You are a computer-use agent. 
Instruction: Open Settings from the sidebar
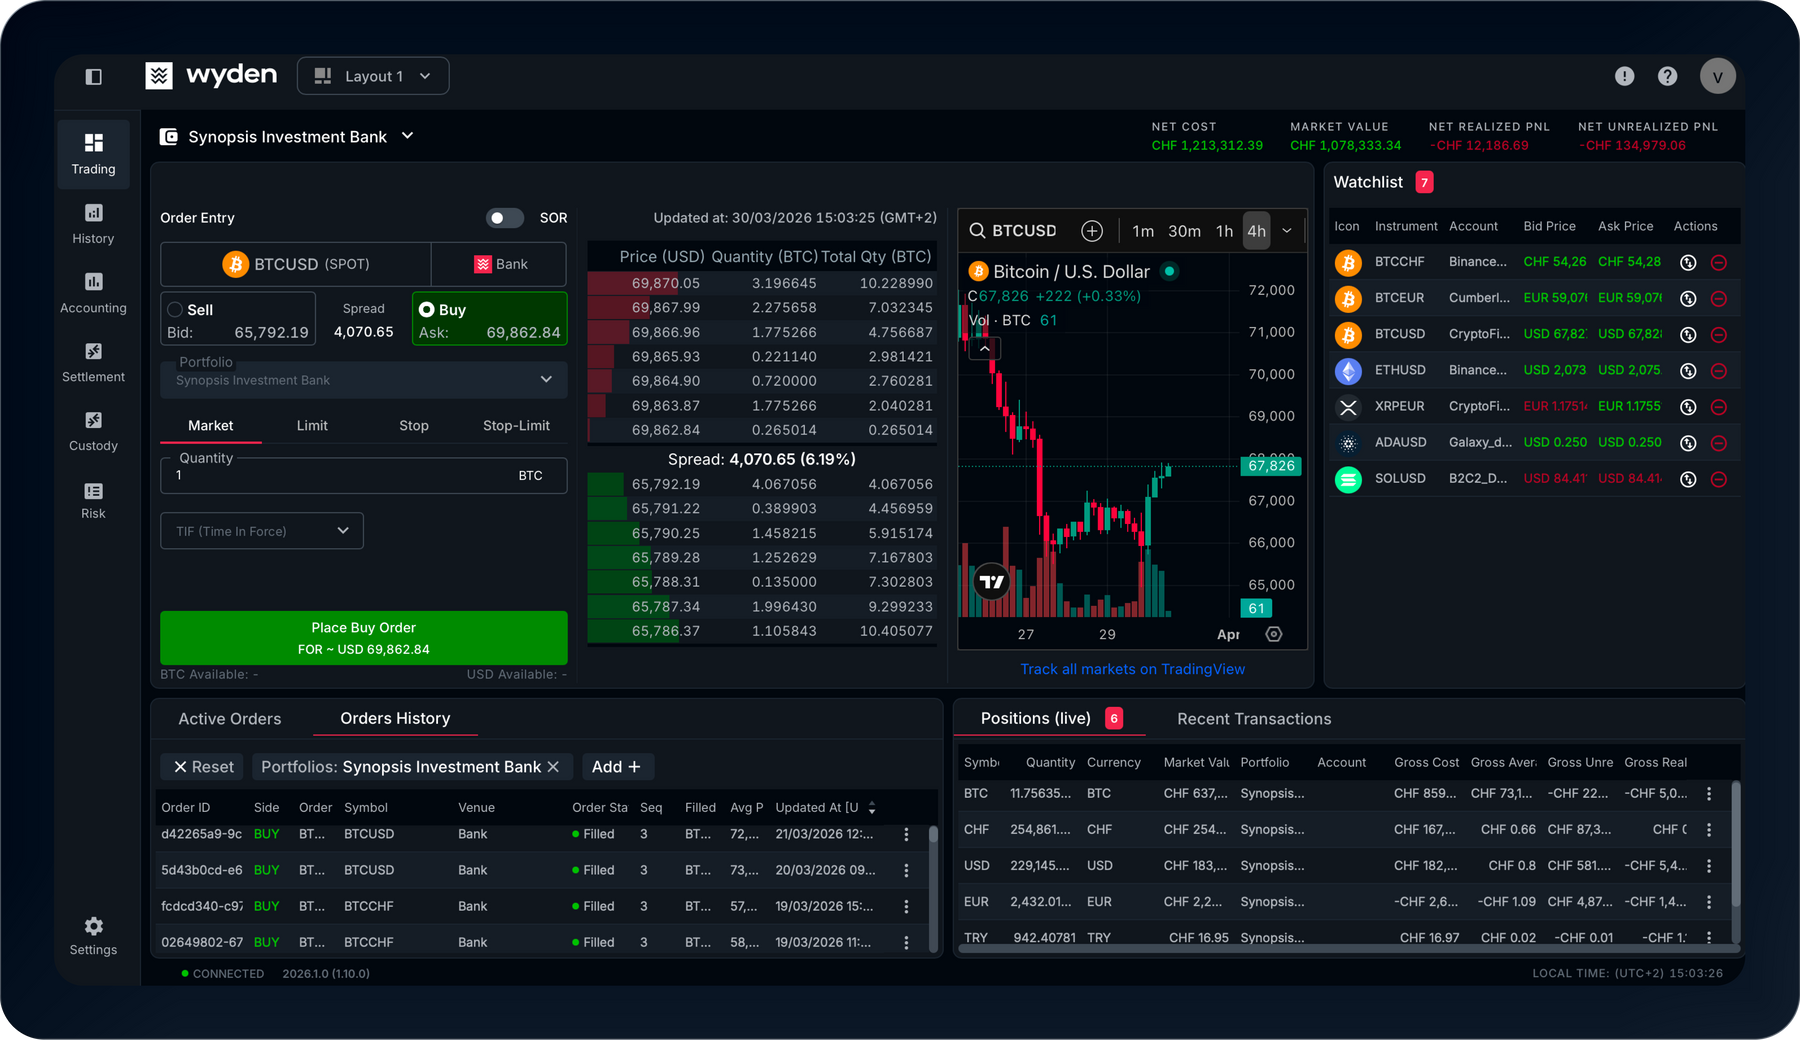pyautogui.click(x=93, y=936)
